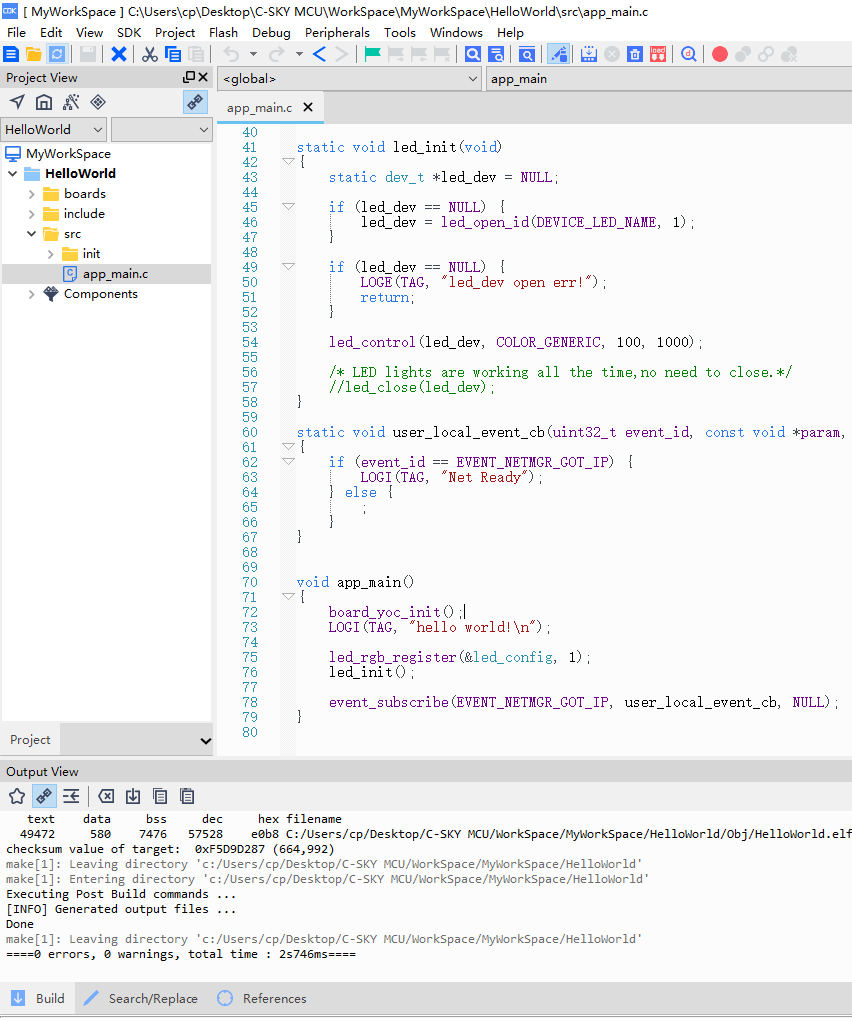Open the Debug menu
852x1018 pixels.
(271, 32)
